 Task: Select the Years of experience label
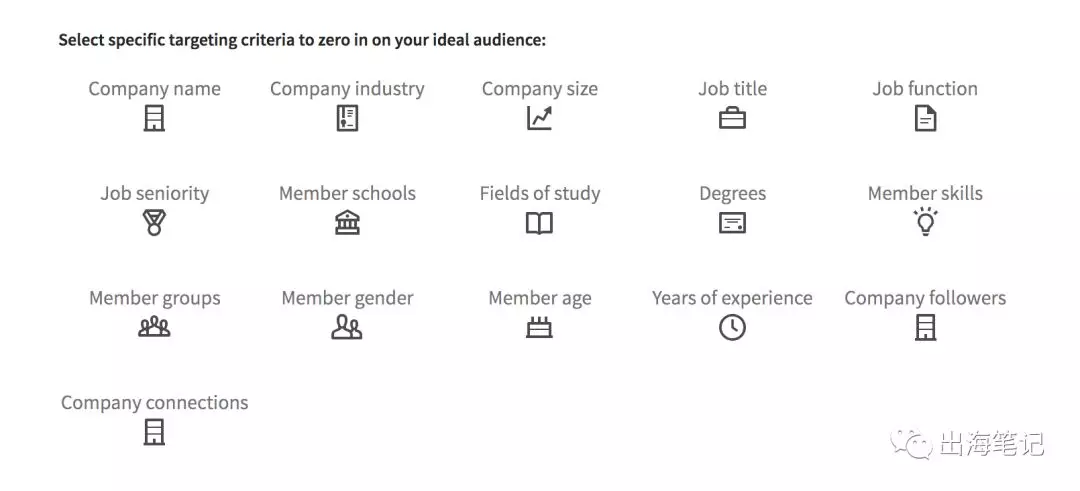pyautogui.click(x=732, y=298)
